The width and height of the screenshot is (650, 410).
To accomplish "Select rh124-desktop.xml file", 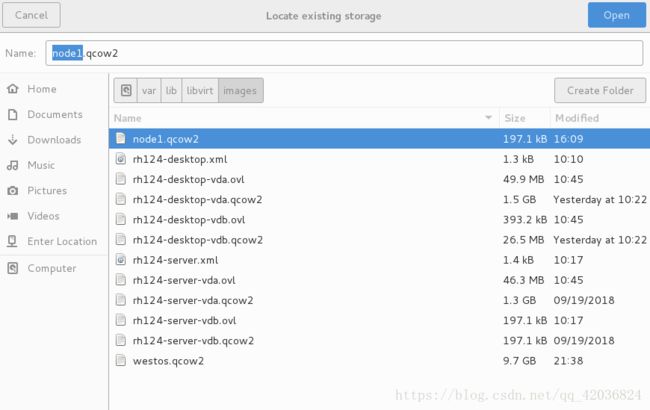I will pos(379,159).
